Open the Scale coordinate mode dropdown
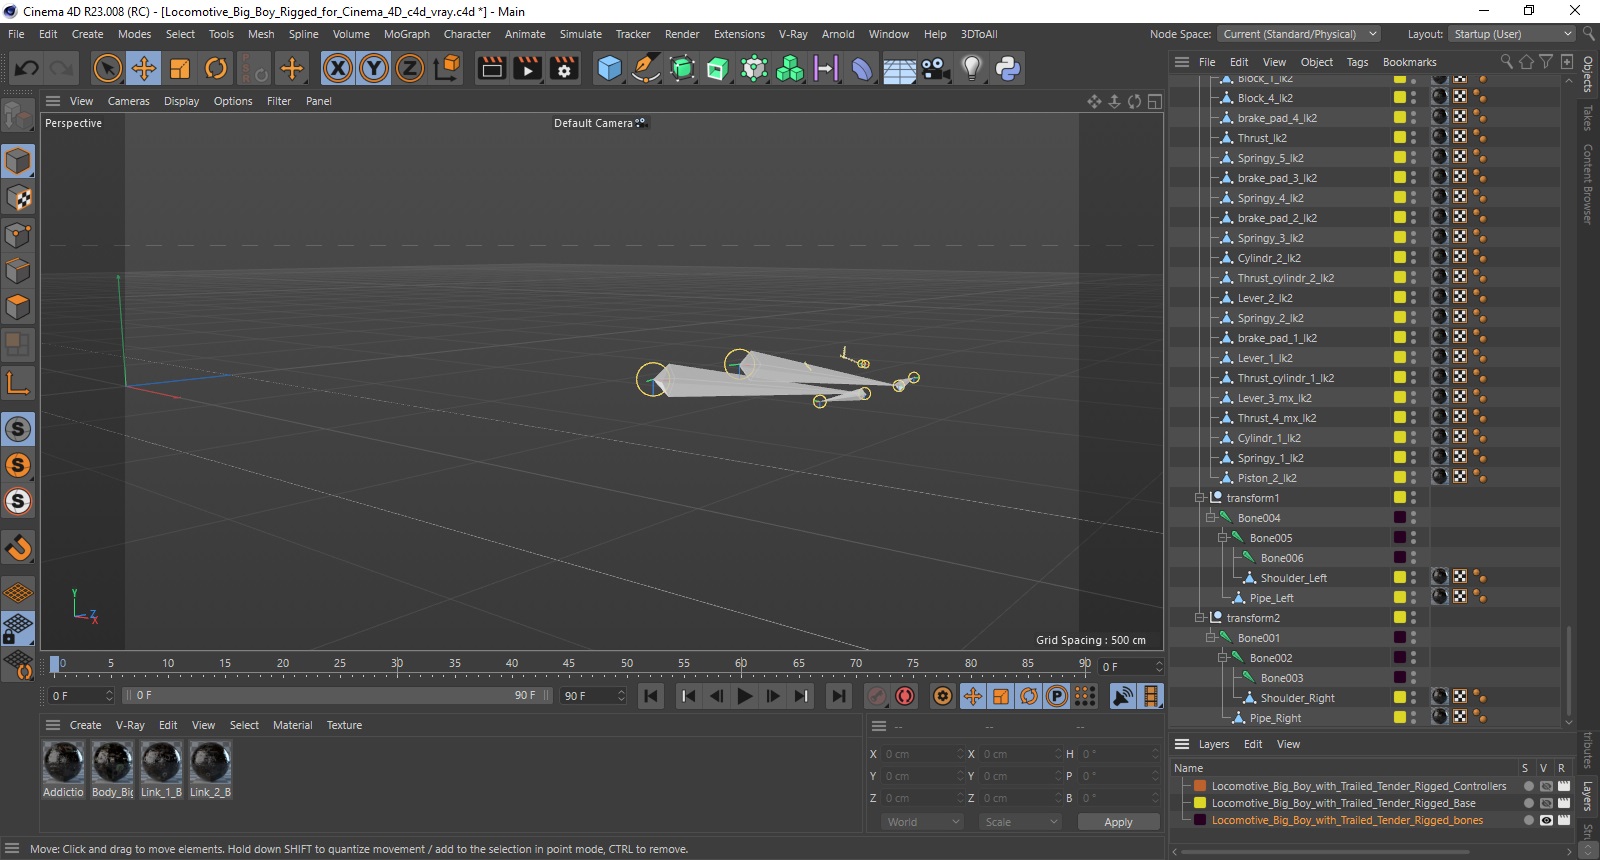Screen dimensions: 1600x860 click(1020, 822)
